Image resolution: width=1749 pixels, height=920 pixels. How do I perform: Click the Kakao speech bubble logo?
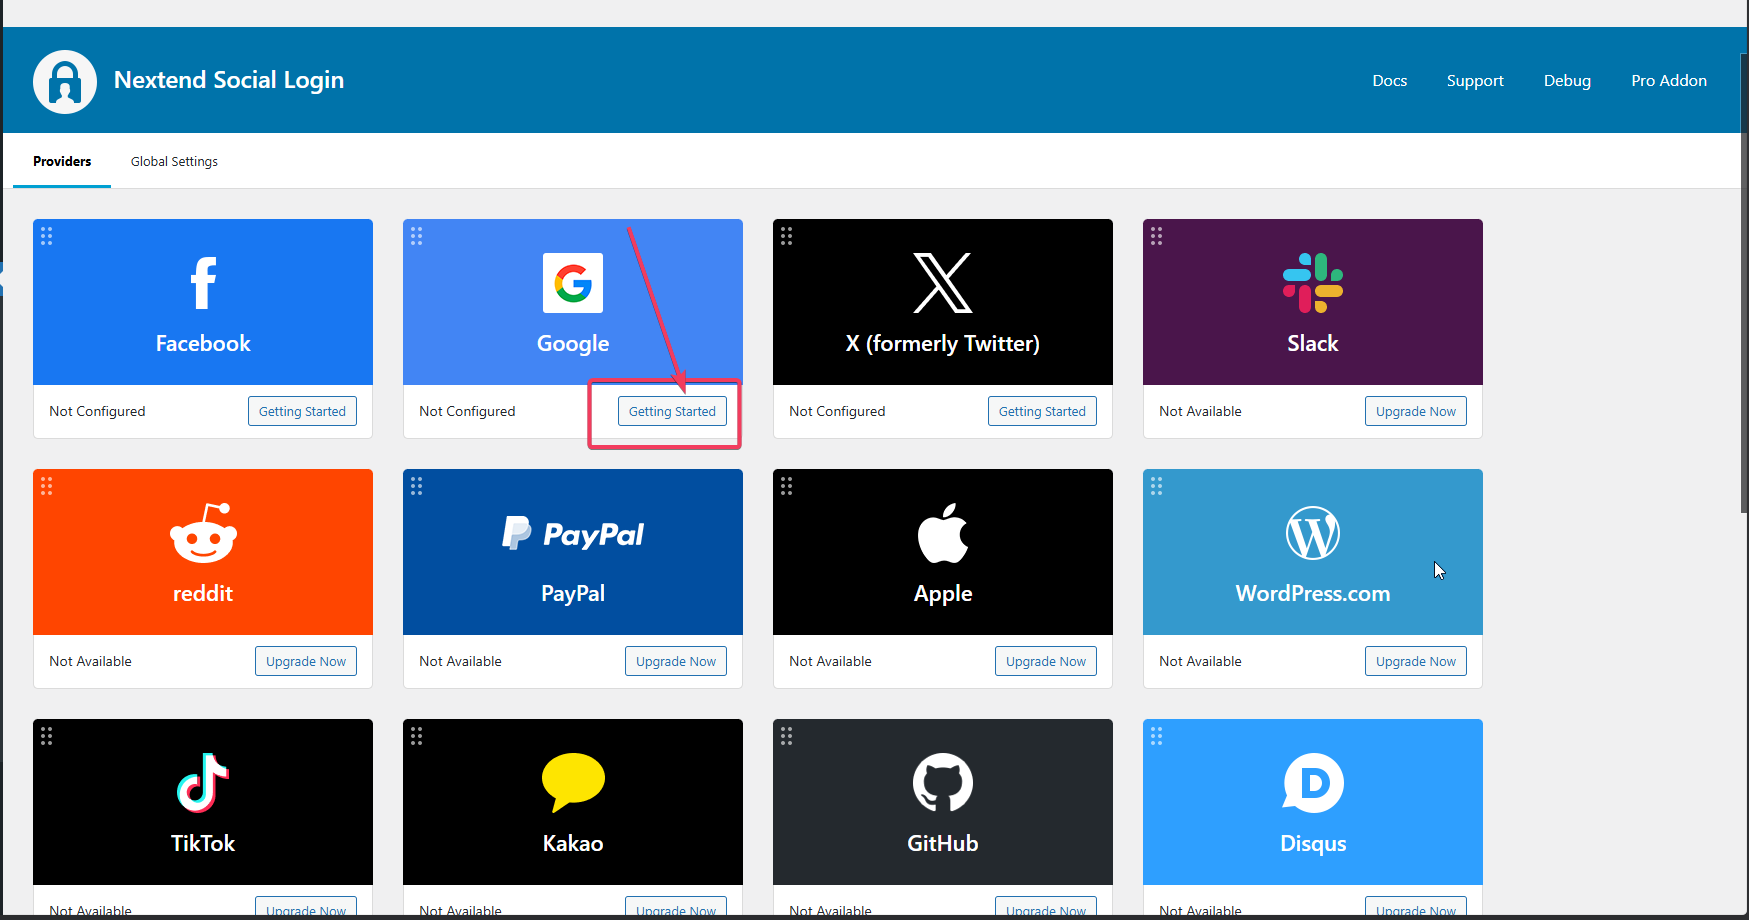point(573,783)
